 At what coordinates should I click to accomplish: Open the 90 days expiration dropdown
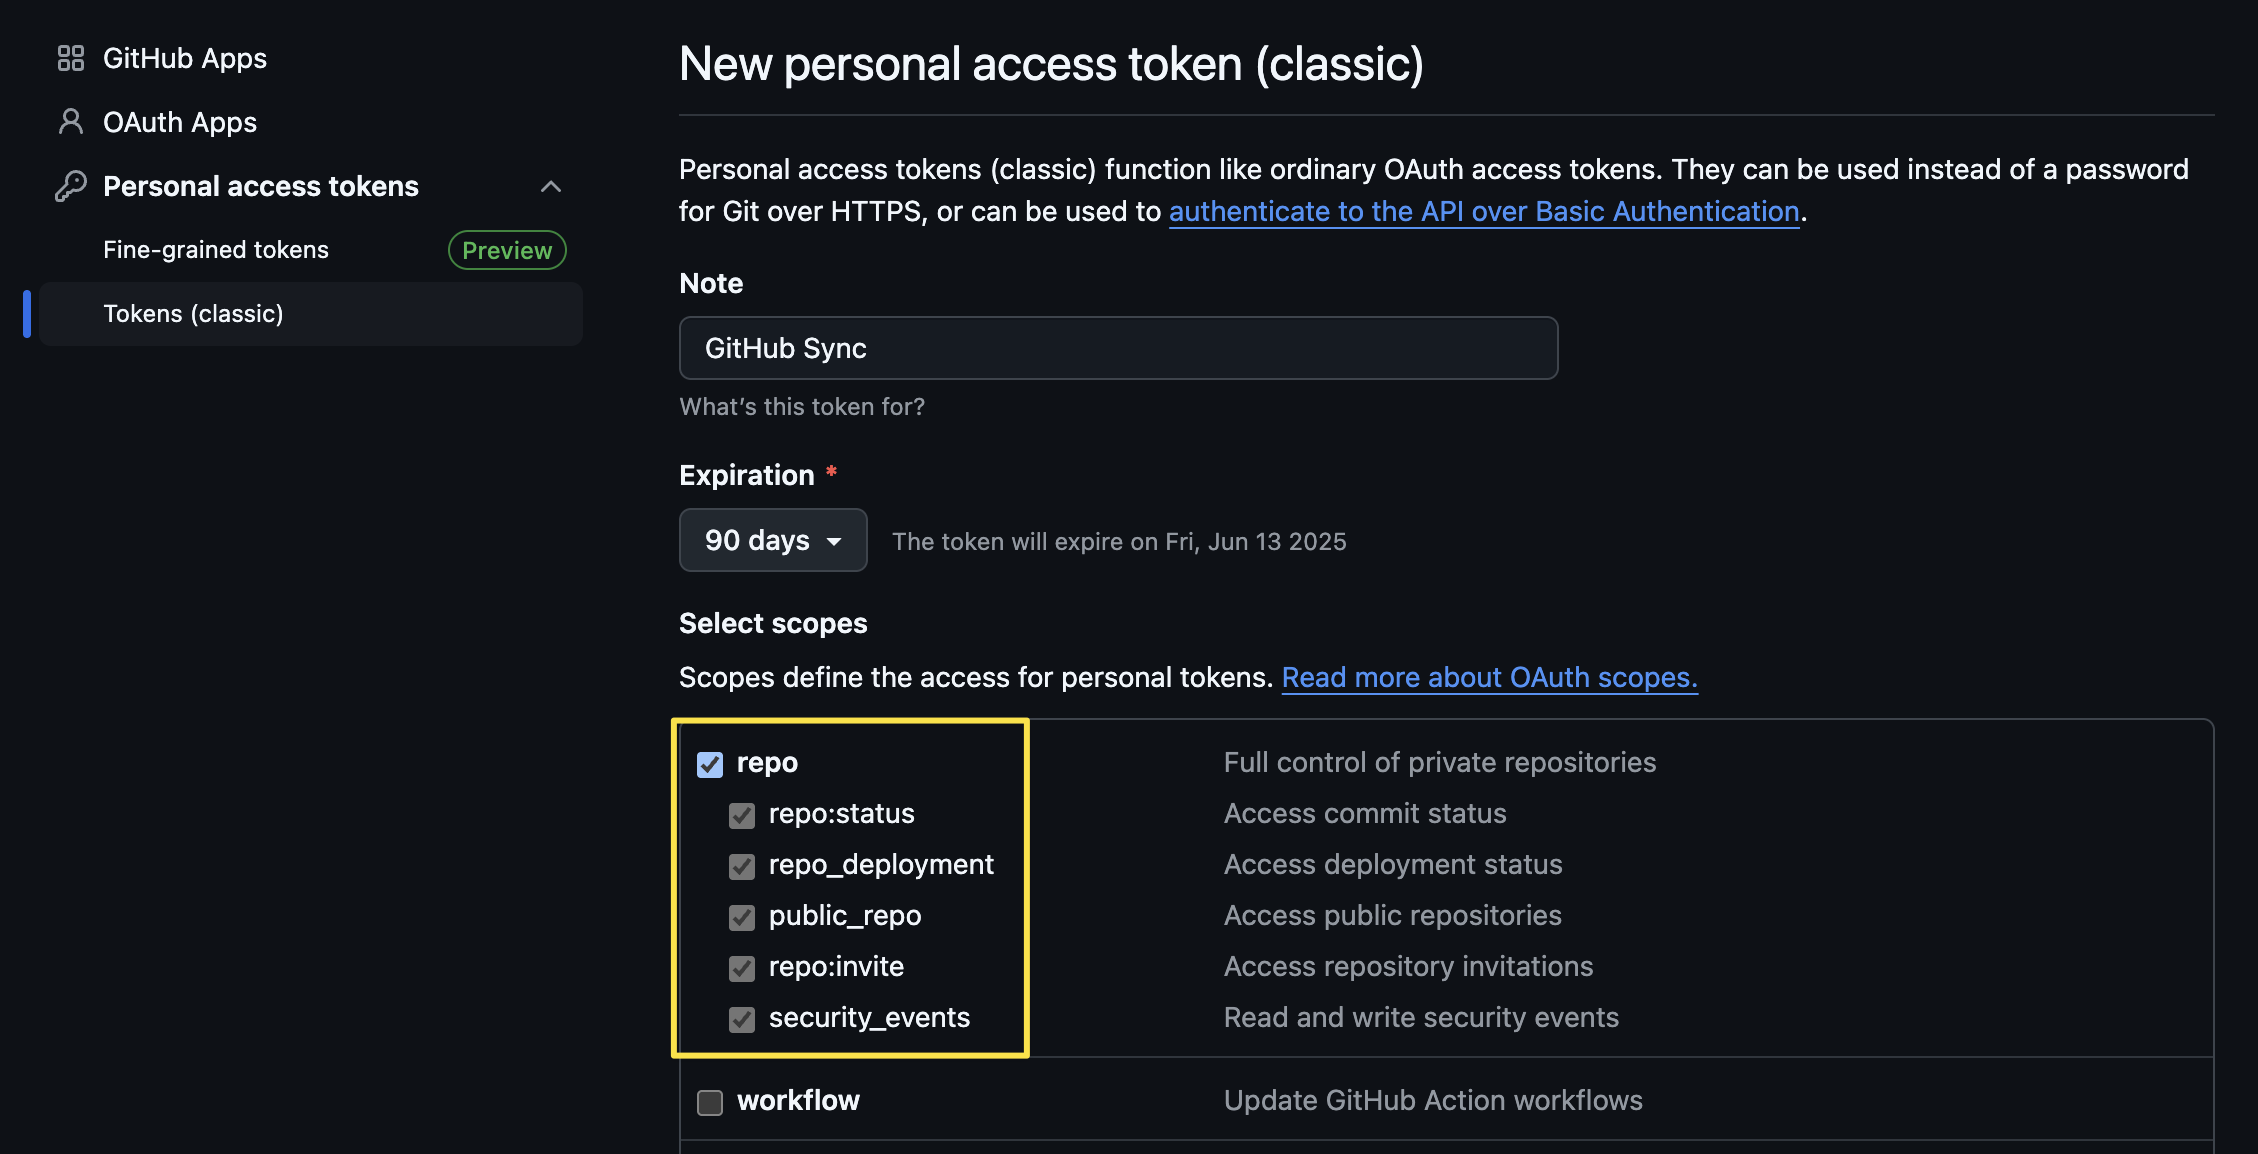(x=772, y=541)
